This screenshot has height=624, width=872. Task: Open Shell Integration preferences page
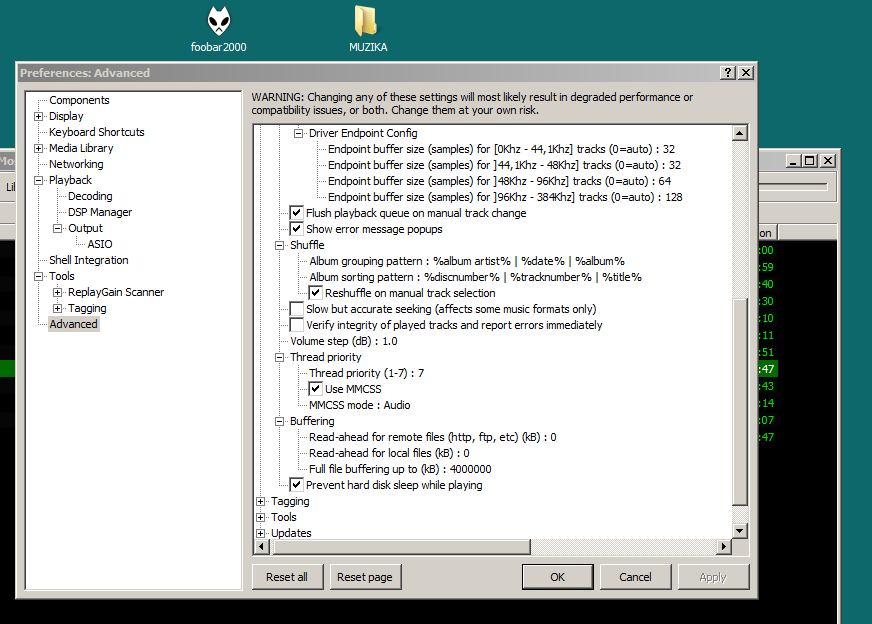[88, 260]
